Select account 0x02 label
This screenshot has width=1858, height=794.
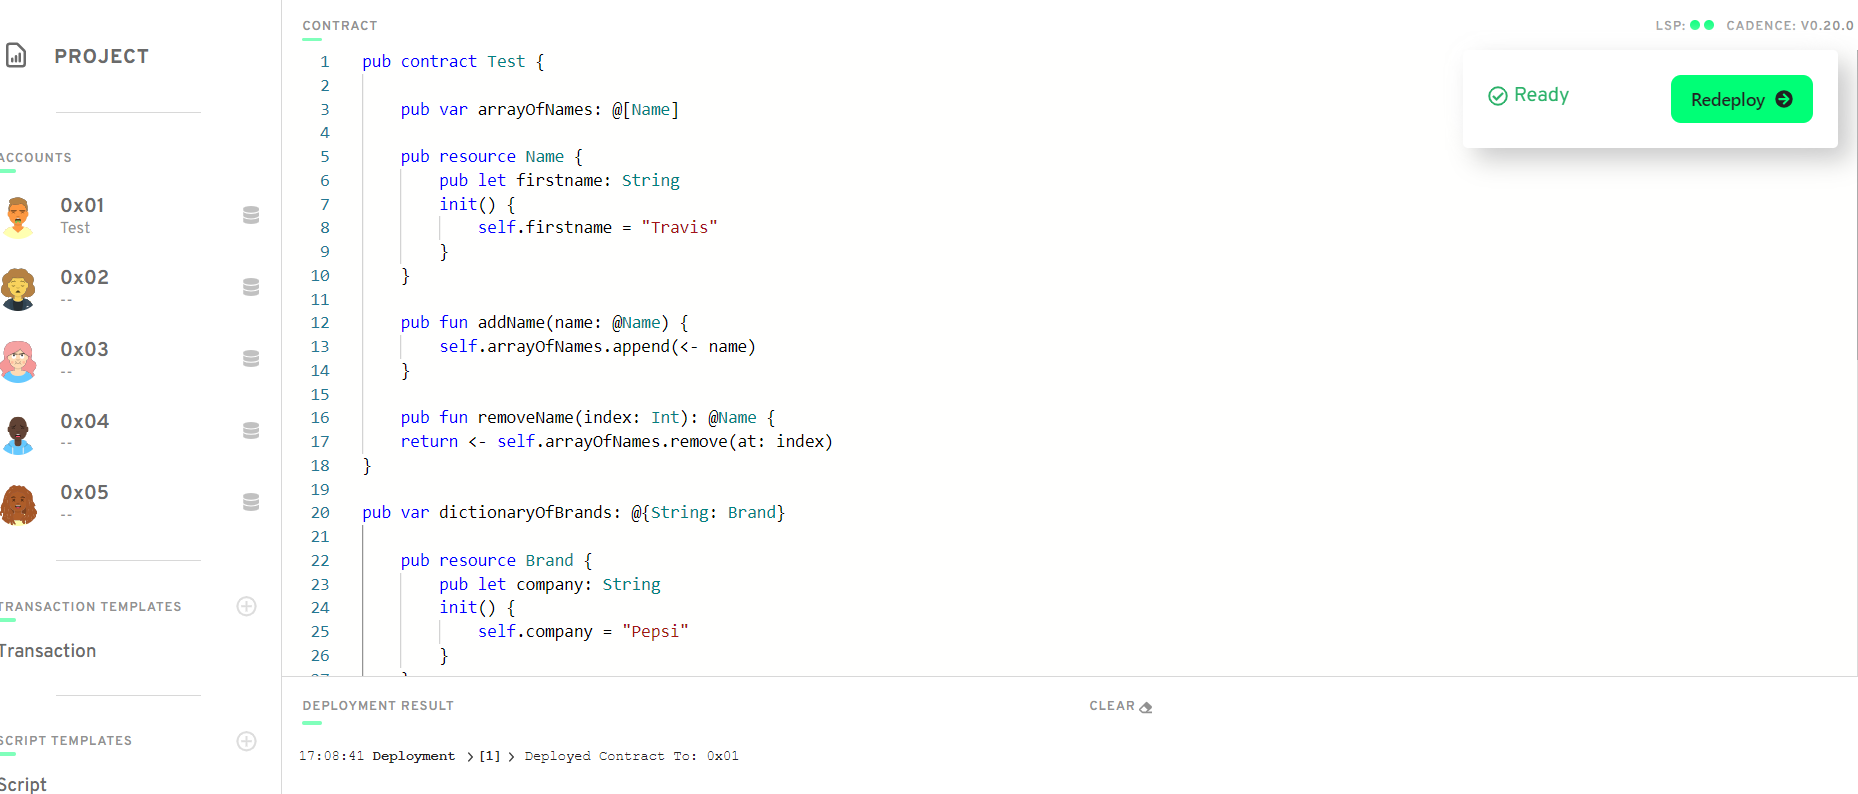[84, 277]
